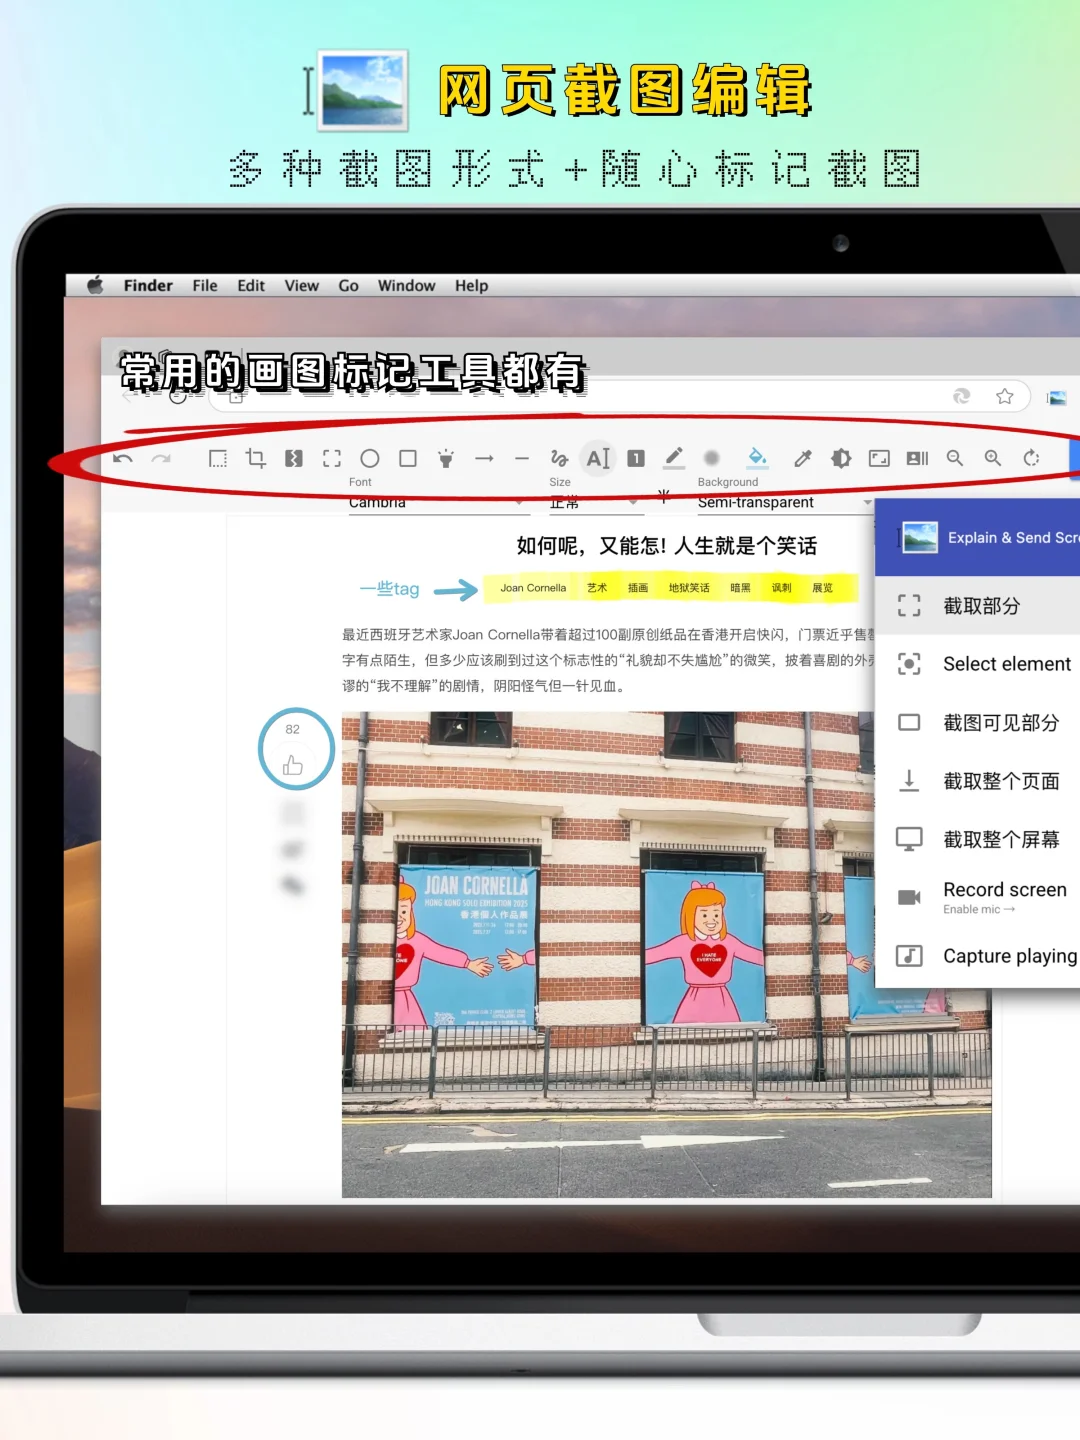Viewport: 1080px width, 1440px height.
Task: Select the rectangle shape tool
Action: (x=407, y=458)
